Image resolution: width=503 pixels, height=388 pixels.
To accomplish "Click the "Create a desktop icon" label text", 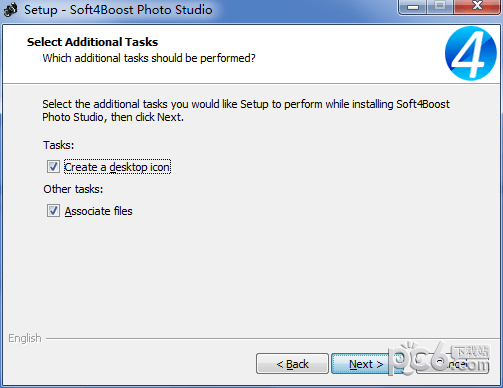I will point(117,167).
